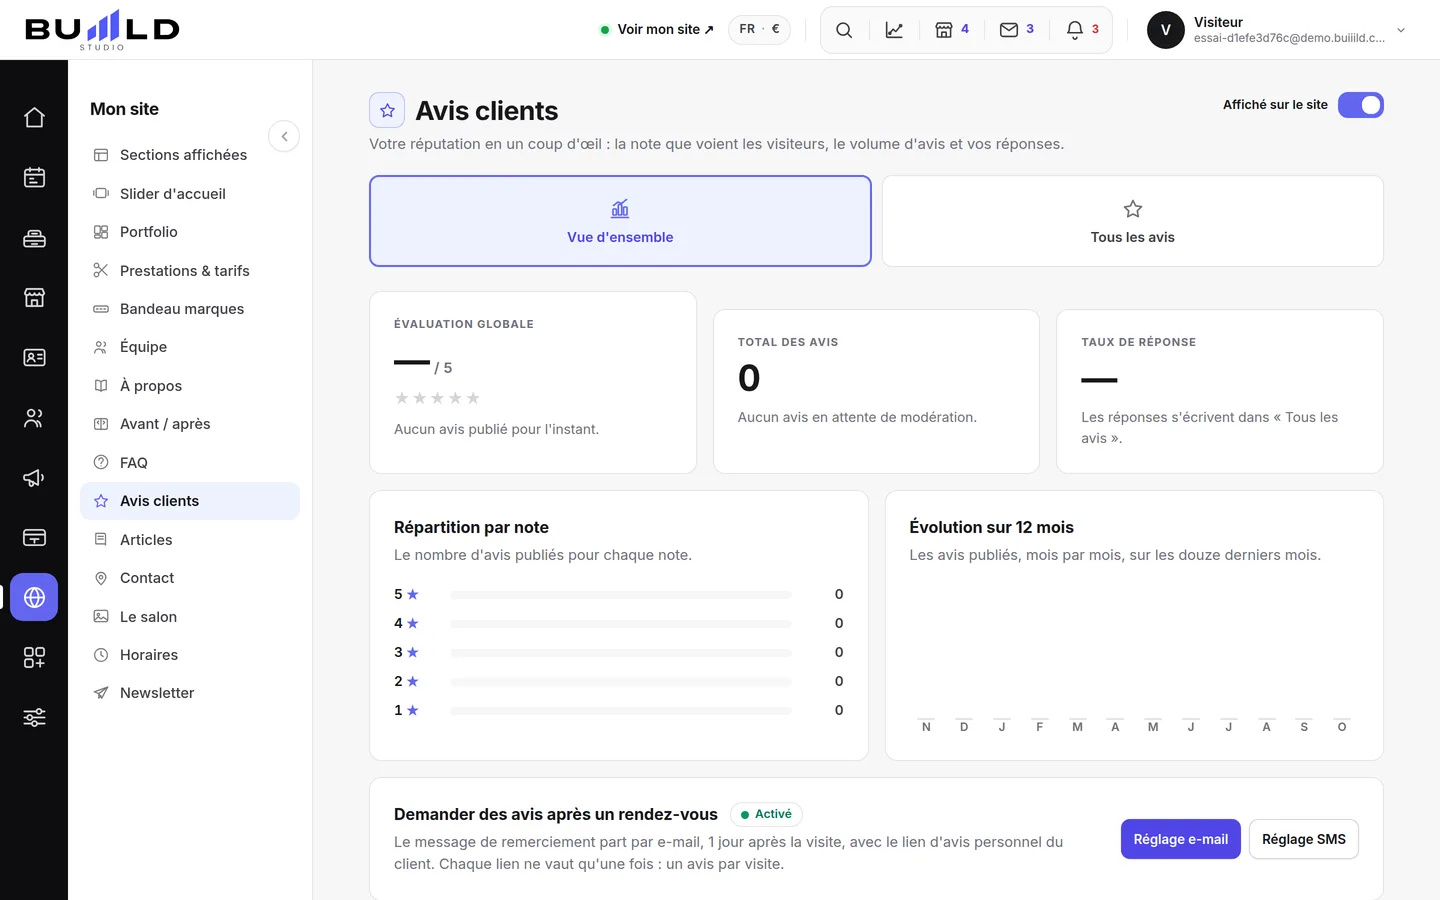
Task: Open the statistics chart icon in top bar
Action: click(894, 30)
